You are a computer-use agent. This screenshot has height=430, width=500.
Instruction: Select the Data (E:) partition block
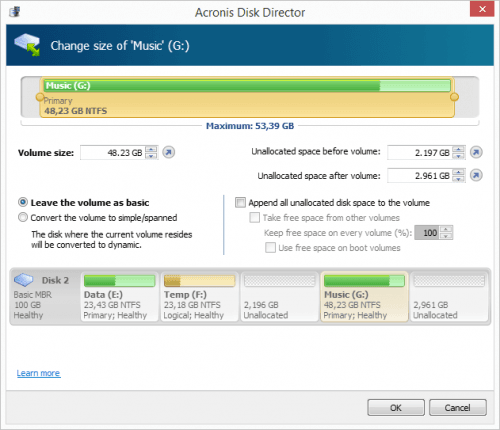(x=119, y=297)
